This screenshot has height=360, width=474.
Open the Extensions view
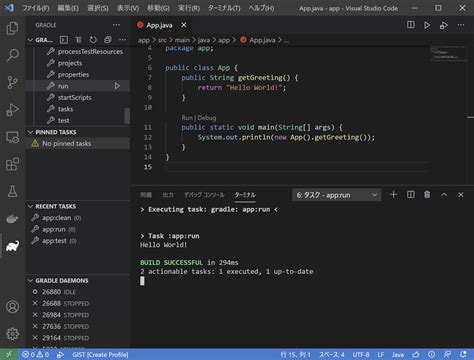coord(12,164)
